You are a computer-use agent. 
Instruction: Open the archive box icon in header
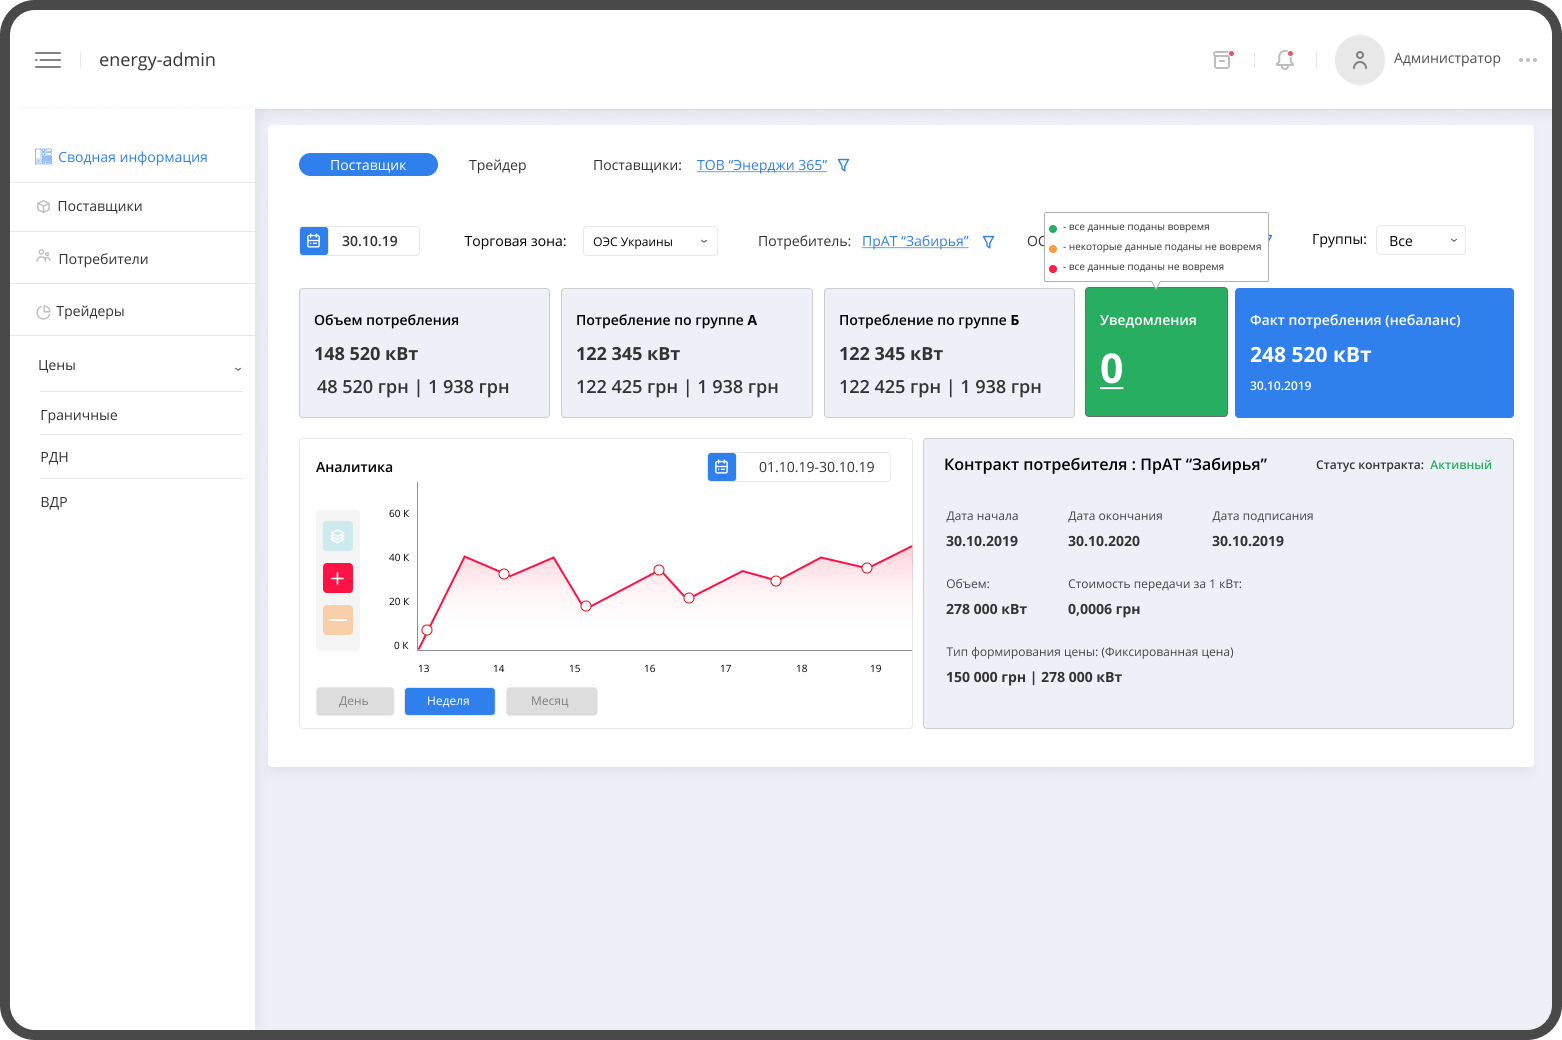coord(1222,60)
